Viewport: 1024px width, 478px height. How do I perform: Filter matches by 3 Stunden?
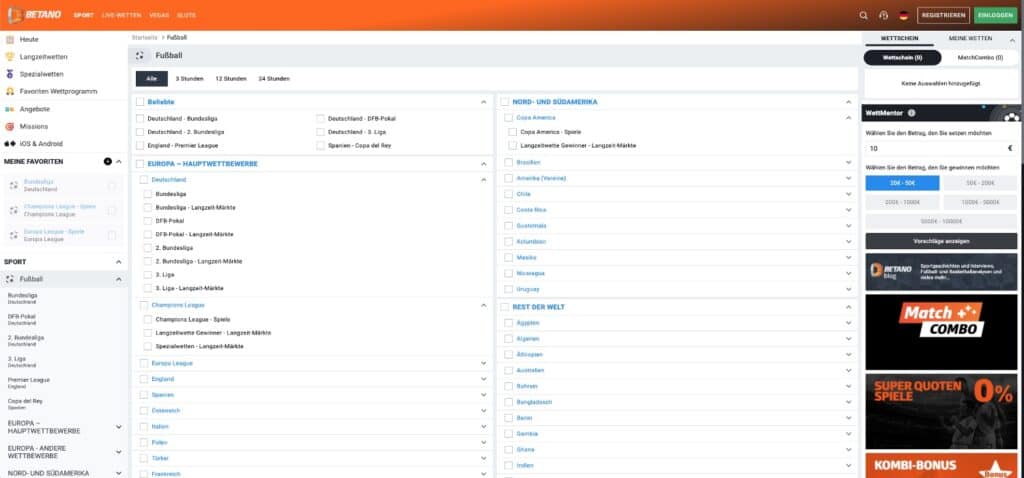tap(189, 78)
